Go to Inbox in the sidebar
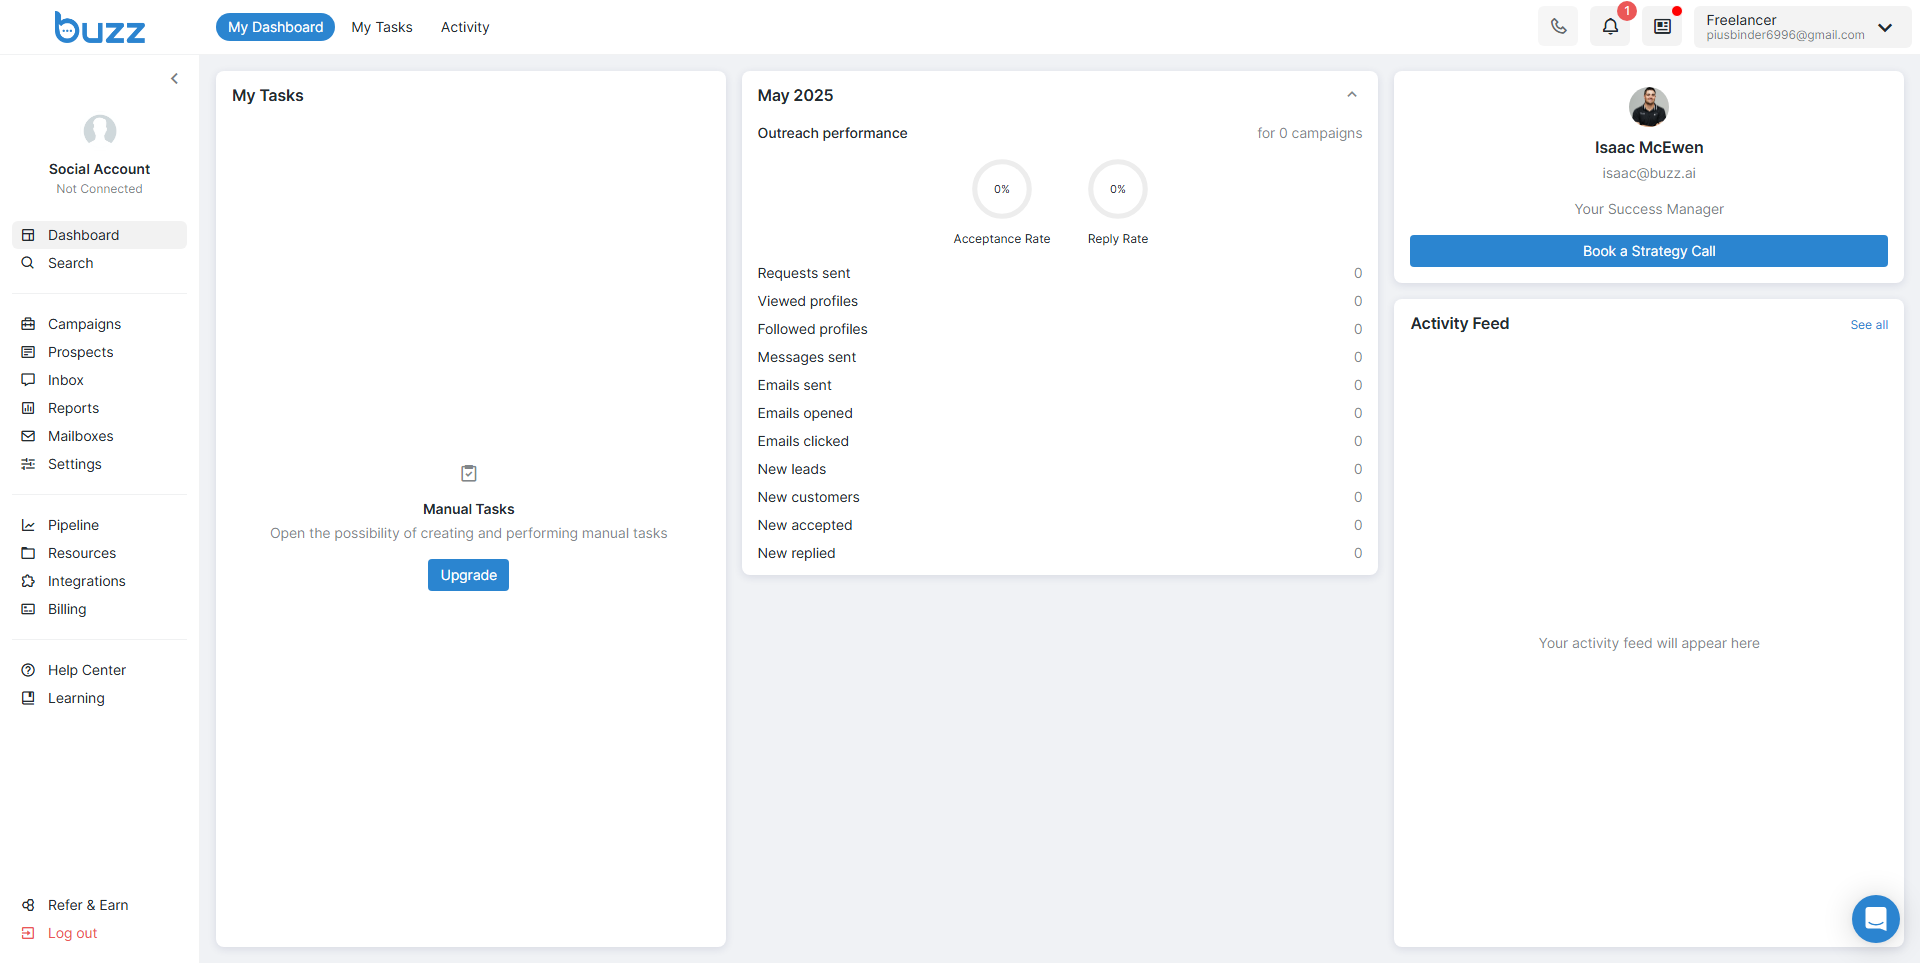The height and width of the screenshot is (963, 1920). (x=65, y=380)
